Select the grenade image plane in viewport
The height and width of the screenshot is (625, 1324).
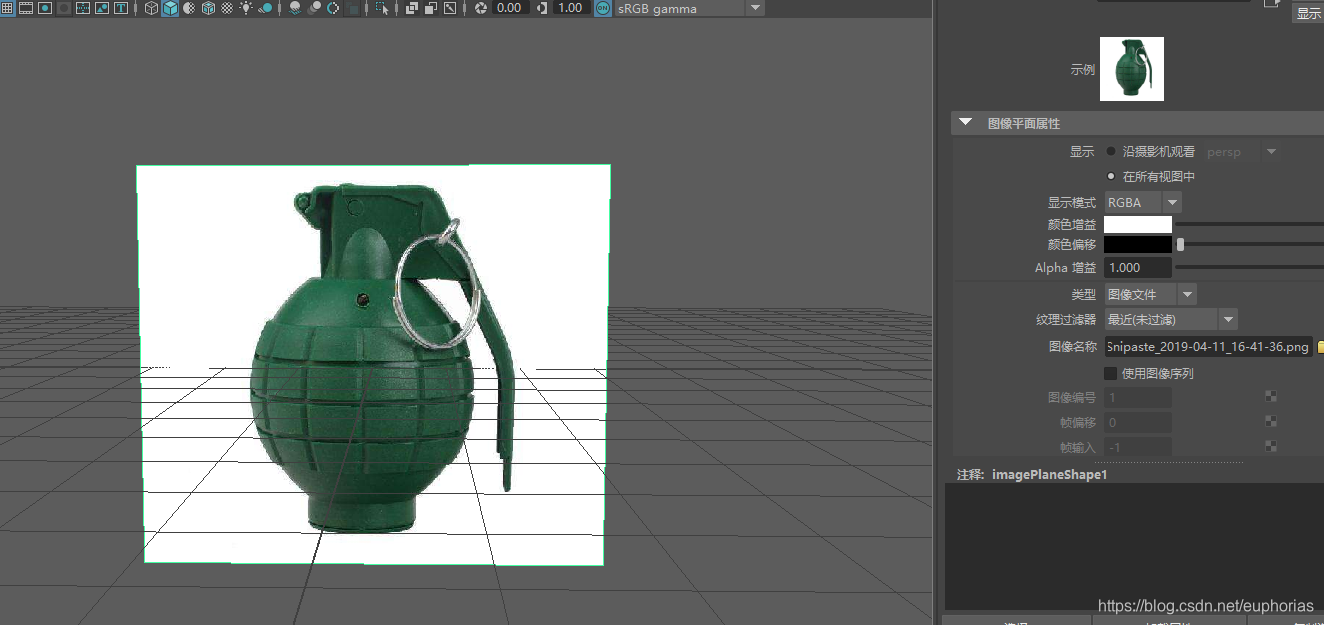coord(373,365)
